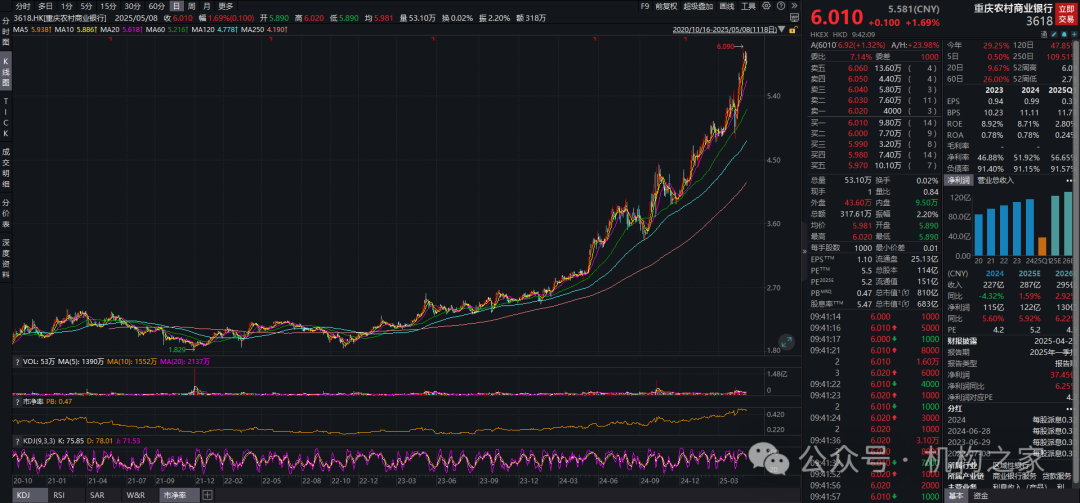The width and height of the screenshot is (1080, 503).
Task: Open the 成交明细 side tab
Action: pos(6,168)
